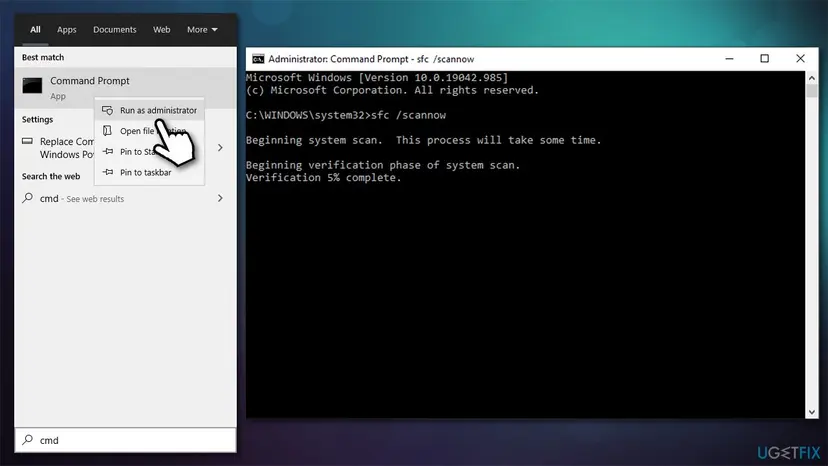The height and width of the screenshot is (466, 828).
Task: Click the scroll down arrow in Command Prompt
Action: coord(812,412)
